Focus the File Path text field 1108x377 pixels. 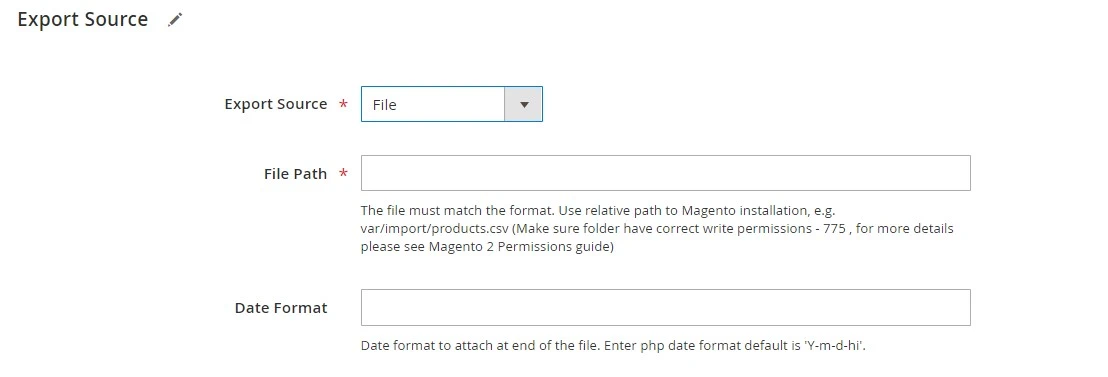[x=666, y=173]
